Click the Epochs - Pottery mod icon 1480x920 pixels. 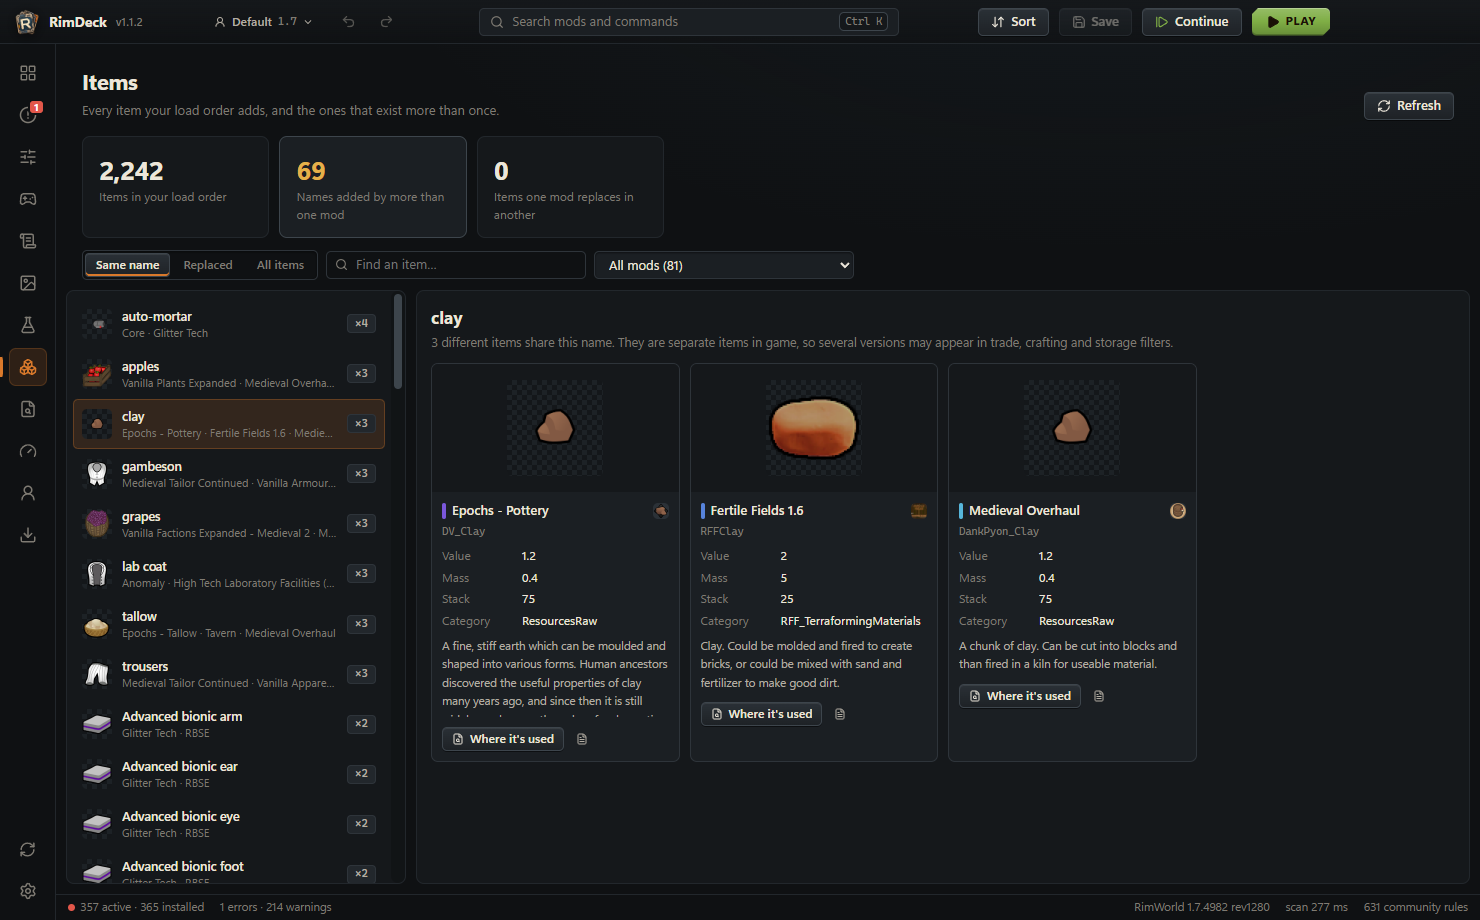[661, 511]
